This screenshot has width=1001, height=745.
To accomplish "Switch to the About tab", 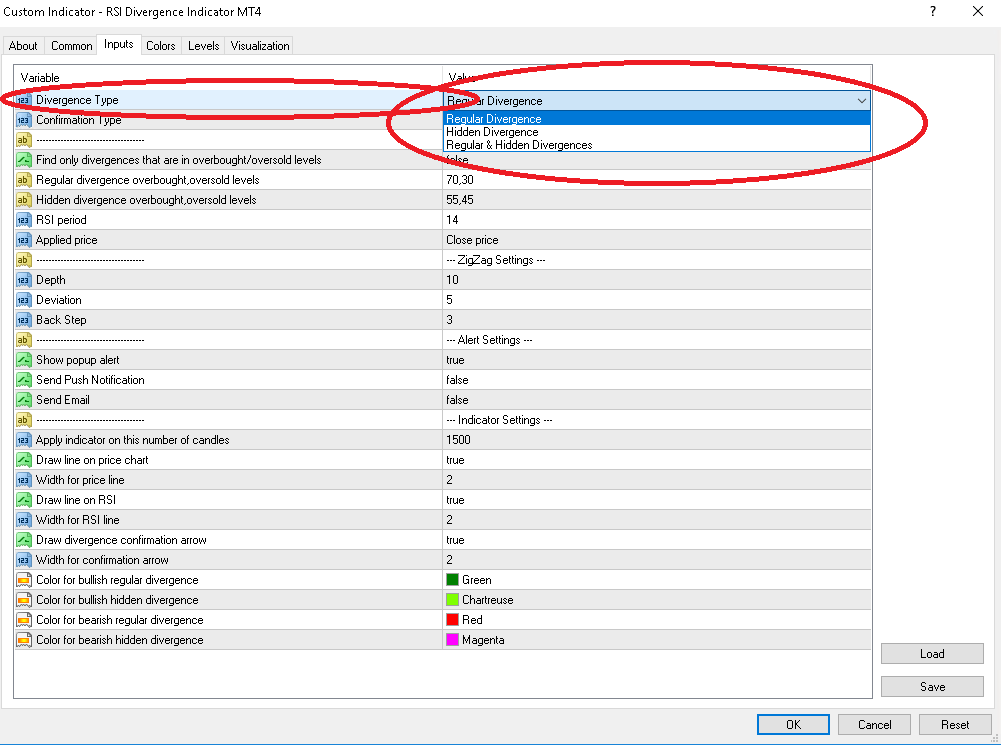I will click(23, 46).
